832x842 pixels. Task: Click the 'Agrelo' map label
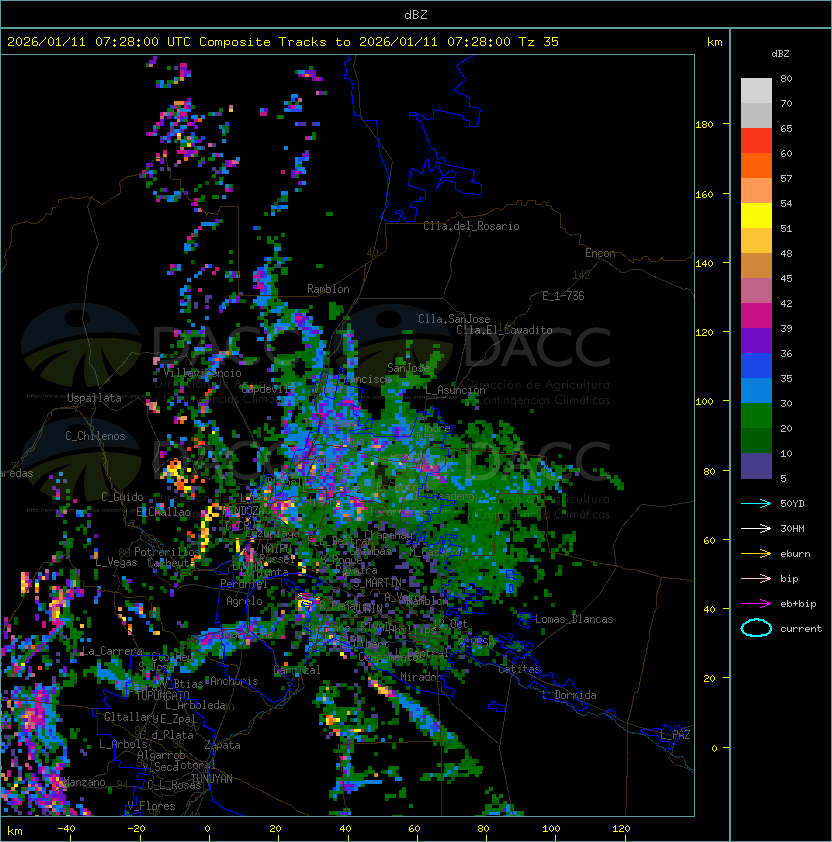[x=244, y=601]
